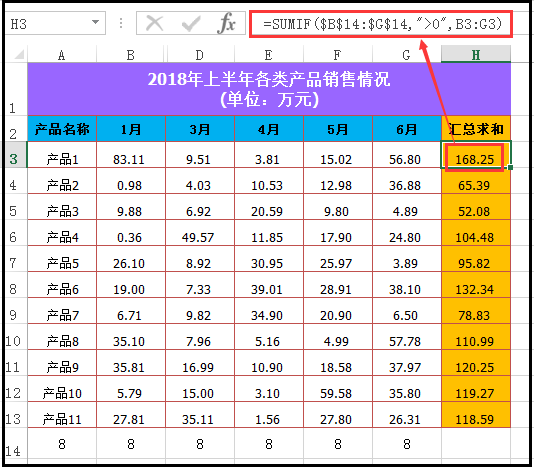Select cell 产品11
The width and height of the screenshot is (534, 467).
tap(62, 415)
